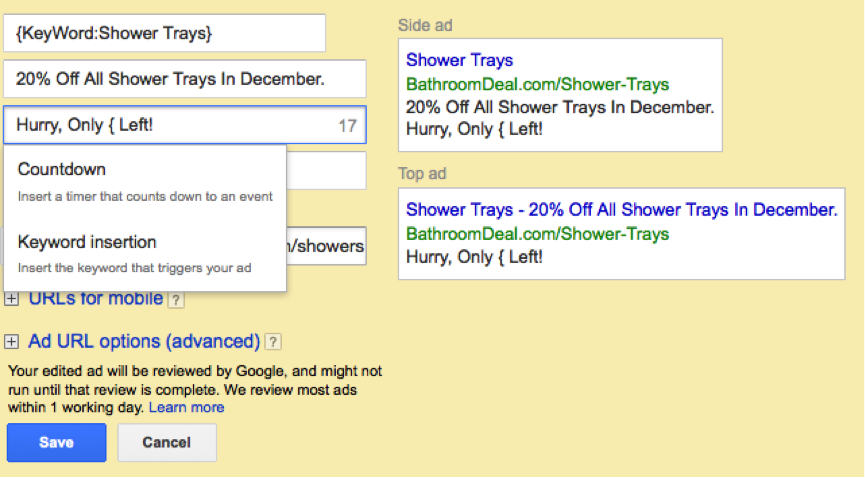Follow the Learn more link
Viewport: 865px width, 478px height.
coord(186,408)
